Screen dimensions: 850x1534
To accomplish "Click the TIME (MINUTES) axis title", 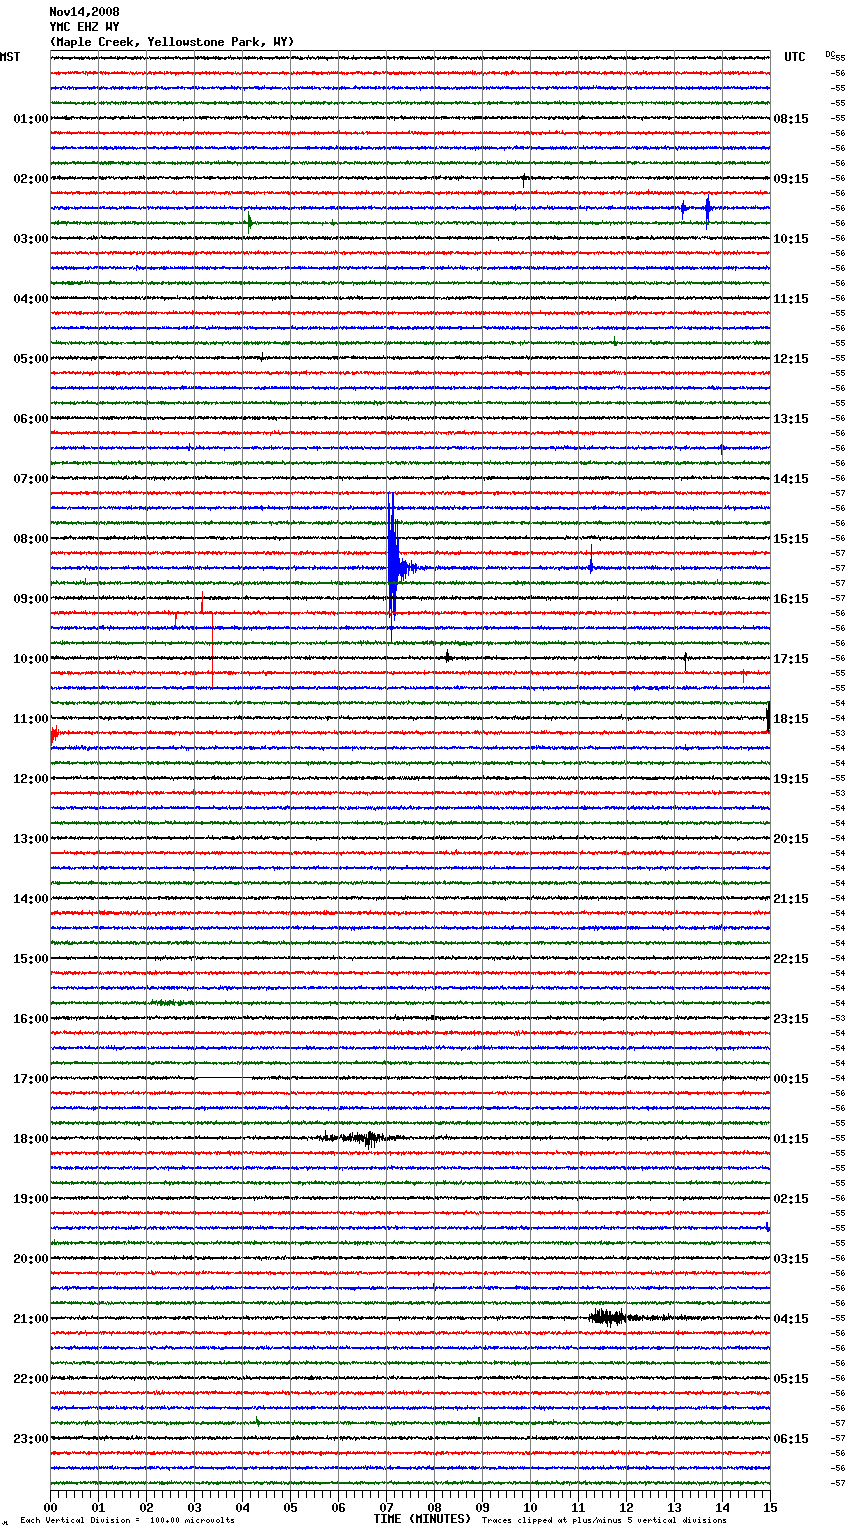I will pyautogui.click(x=422, y=1519).
